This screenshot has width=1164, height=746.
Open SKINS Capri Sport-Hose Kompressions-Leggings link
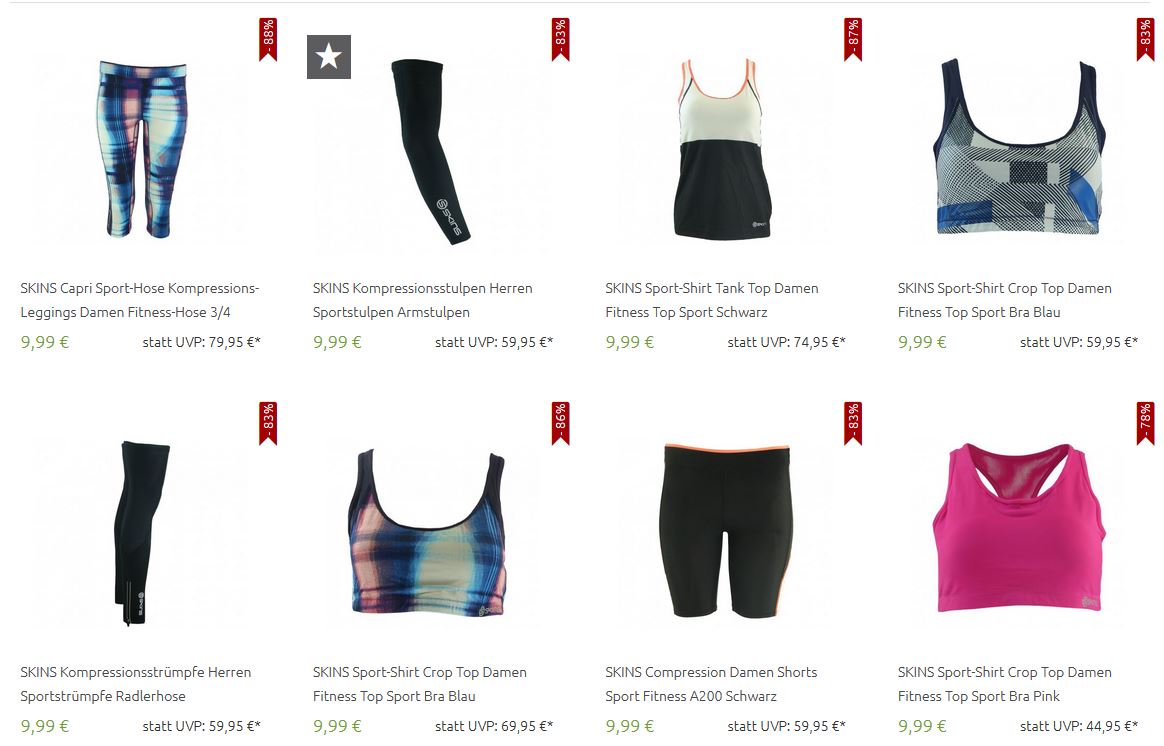point(140,300)
